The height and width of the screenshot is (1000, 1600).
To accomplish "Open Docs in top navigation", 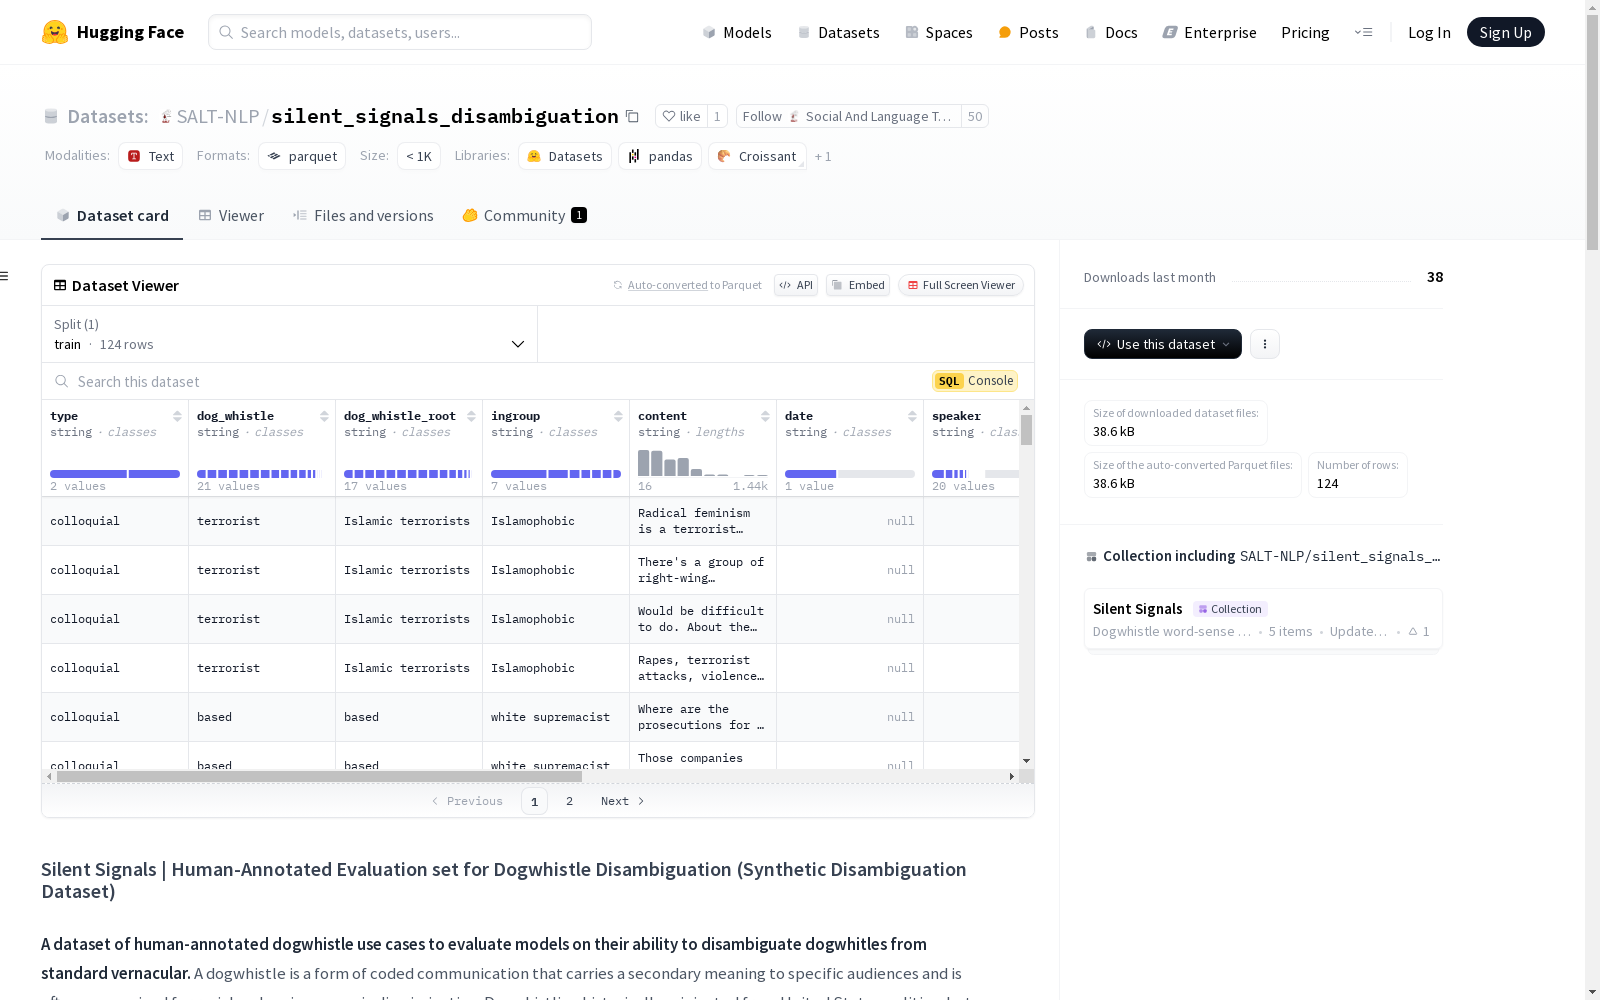I will [x=1111, y=32].
